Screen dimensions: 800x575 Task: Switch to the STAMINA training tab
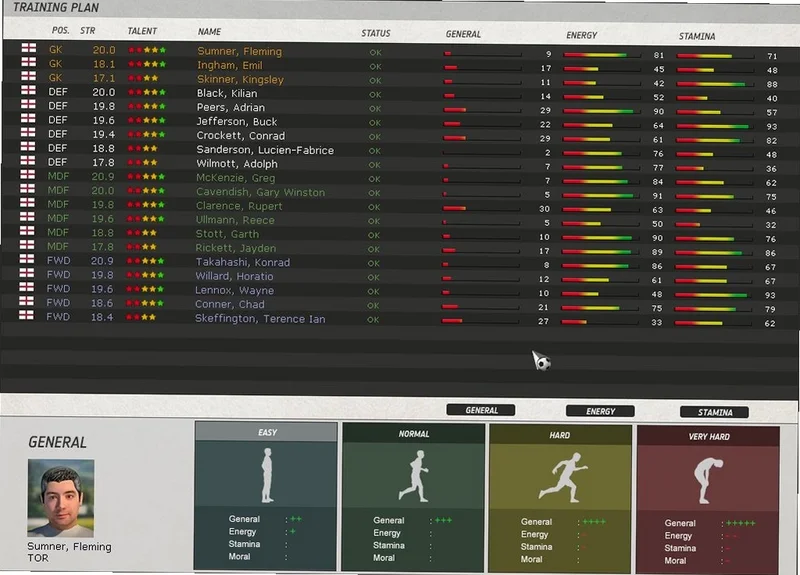tap(714, 412)
